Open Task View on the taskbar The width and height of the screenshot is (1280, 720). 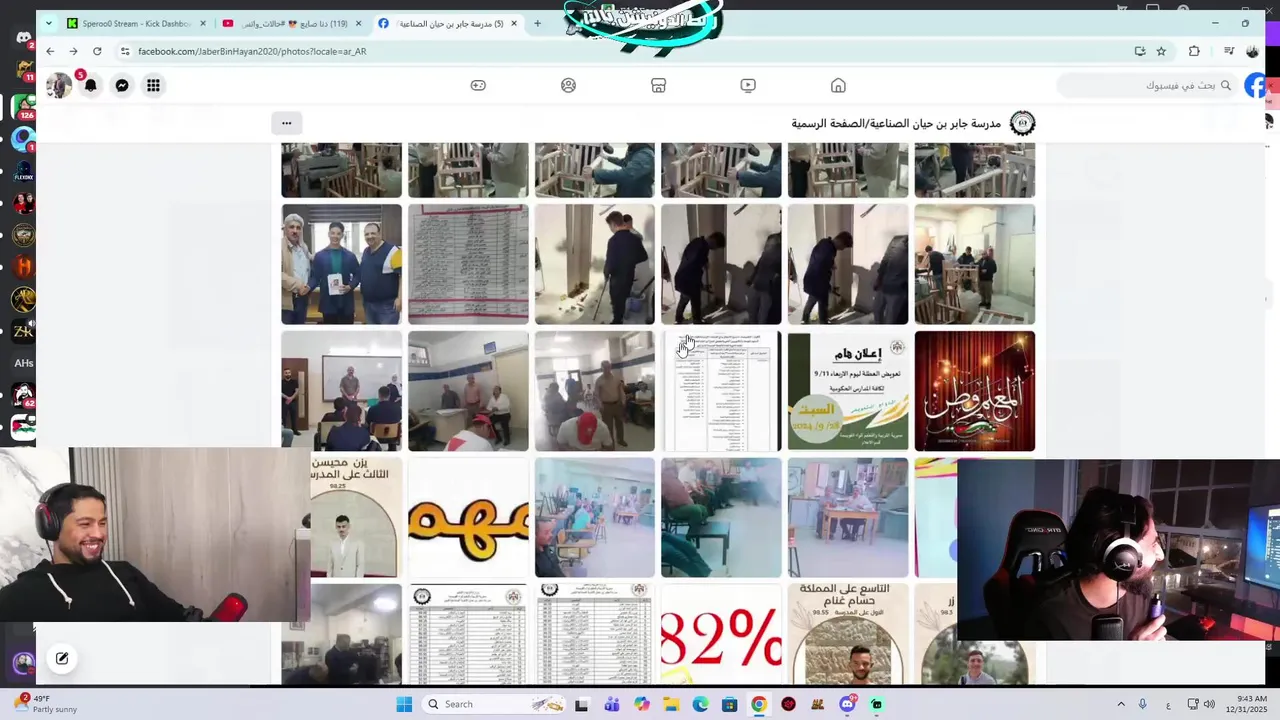point(582,704)
